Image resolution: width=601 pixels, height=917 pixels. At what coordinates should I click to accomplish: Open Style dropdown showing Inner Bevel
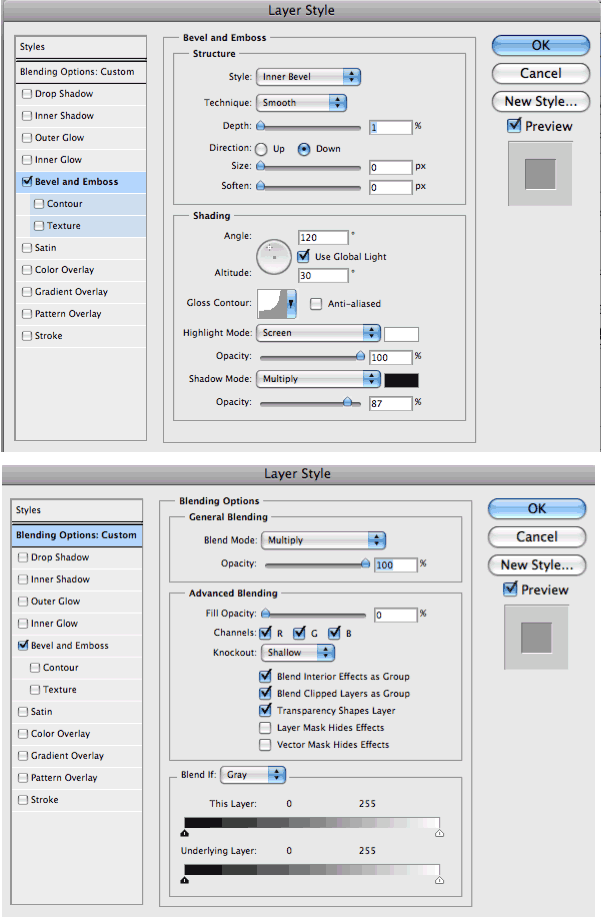click(x=308, y=77)
